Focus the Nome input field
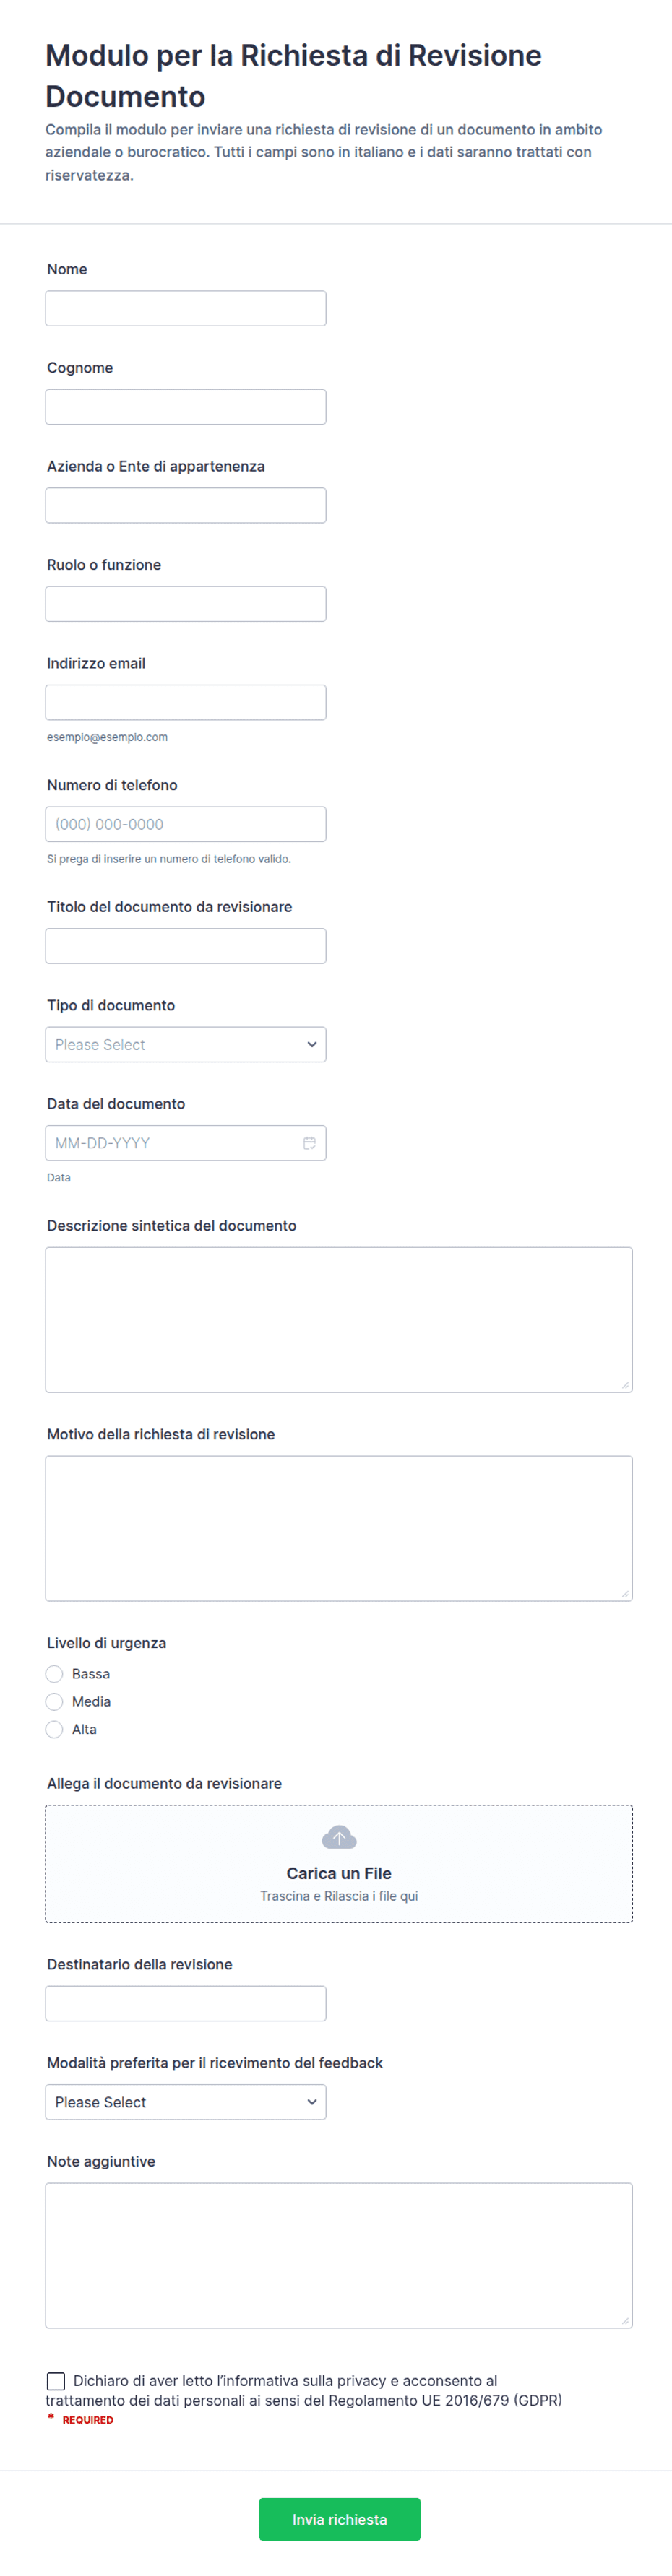 coord(186,308)
